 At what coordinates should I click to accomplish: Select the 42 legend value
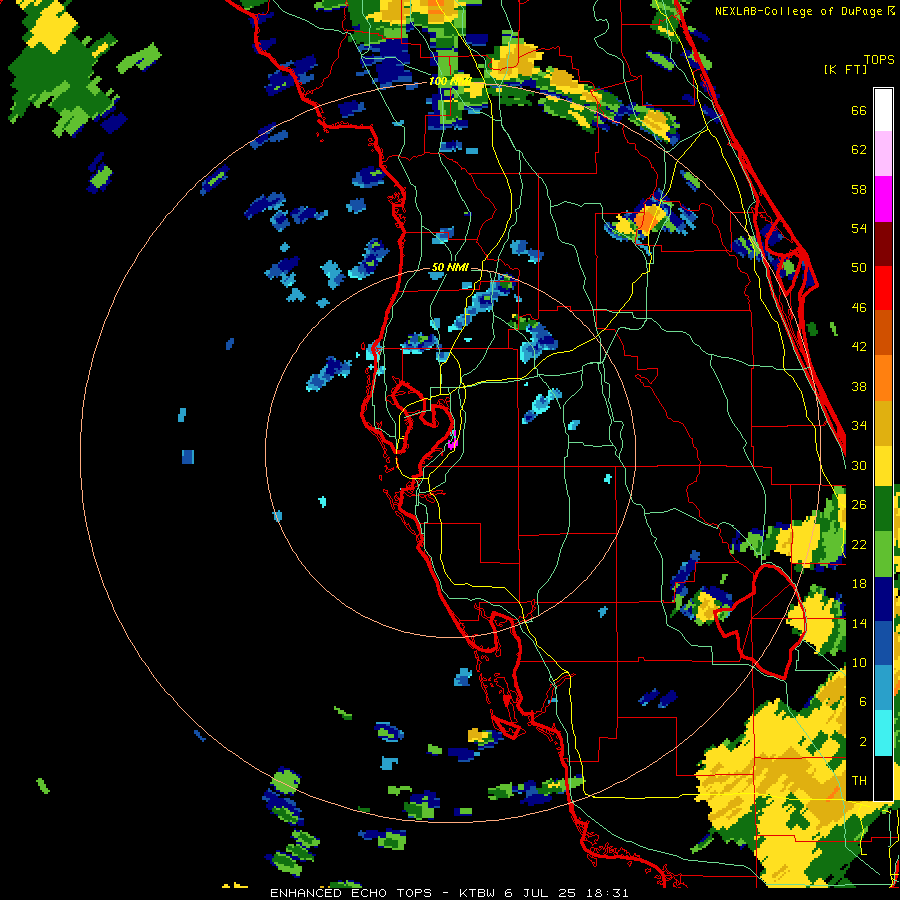(859, 347)
